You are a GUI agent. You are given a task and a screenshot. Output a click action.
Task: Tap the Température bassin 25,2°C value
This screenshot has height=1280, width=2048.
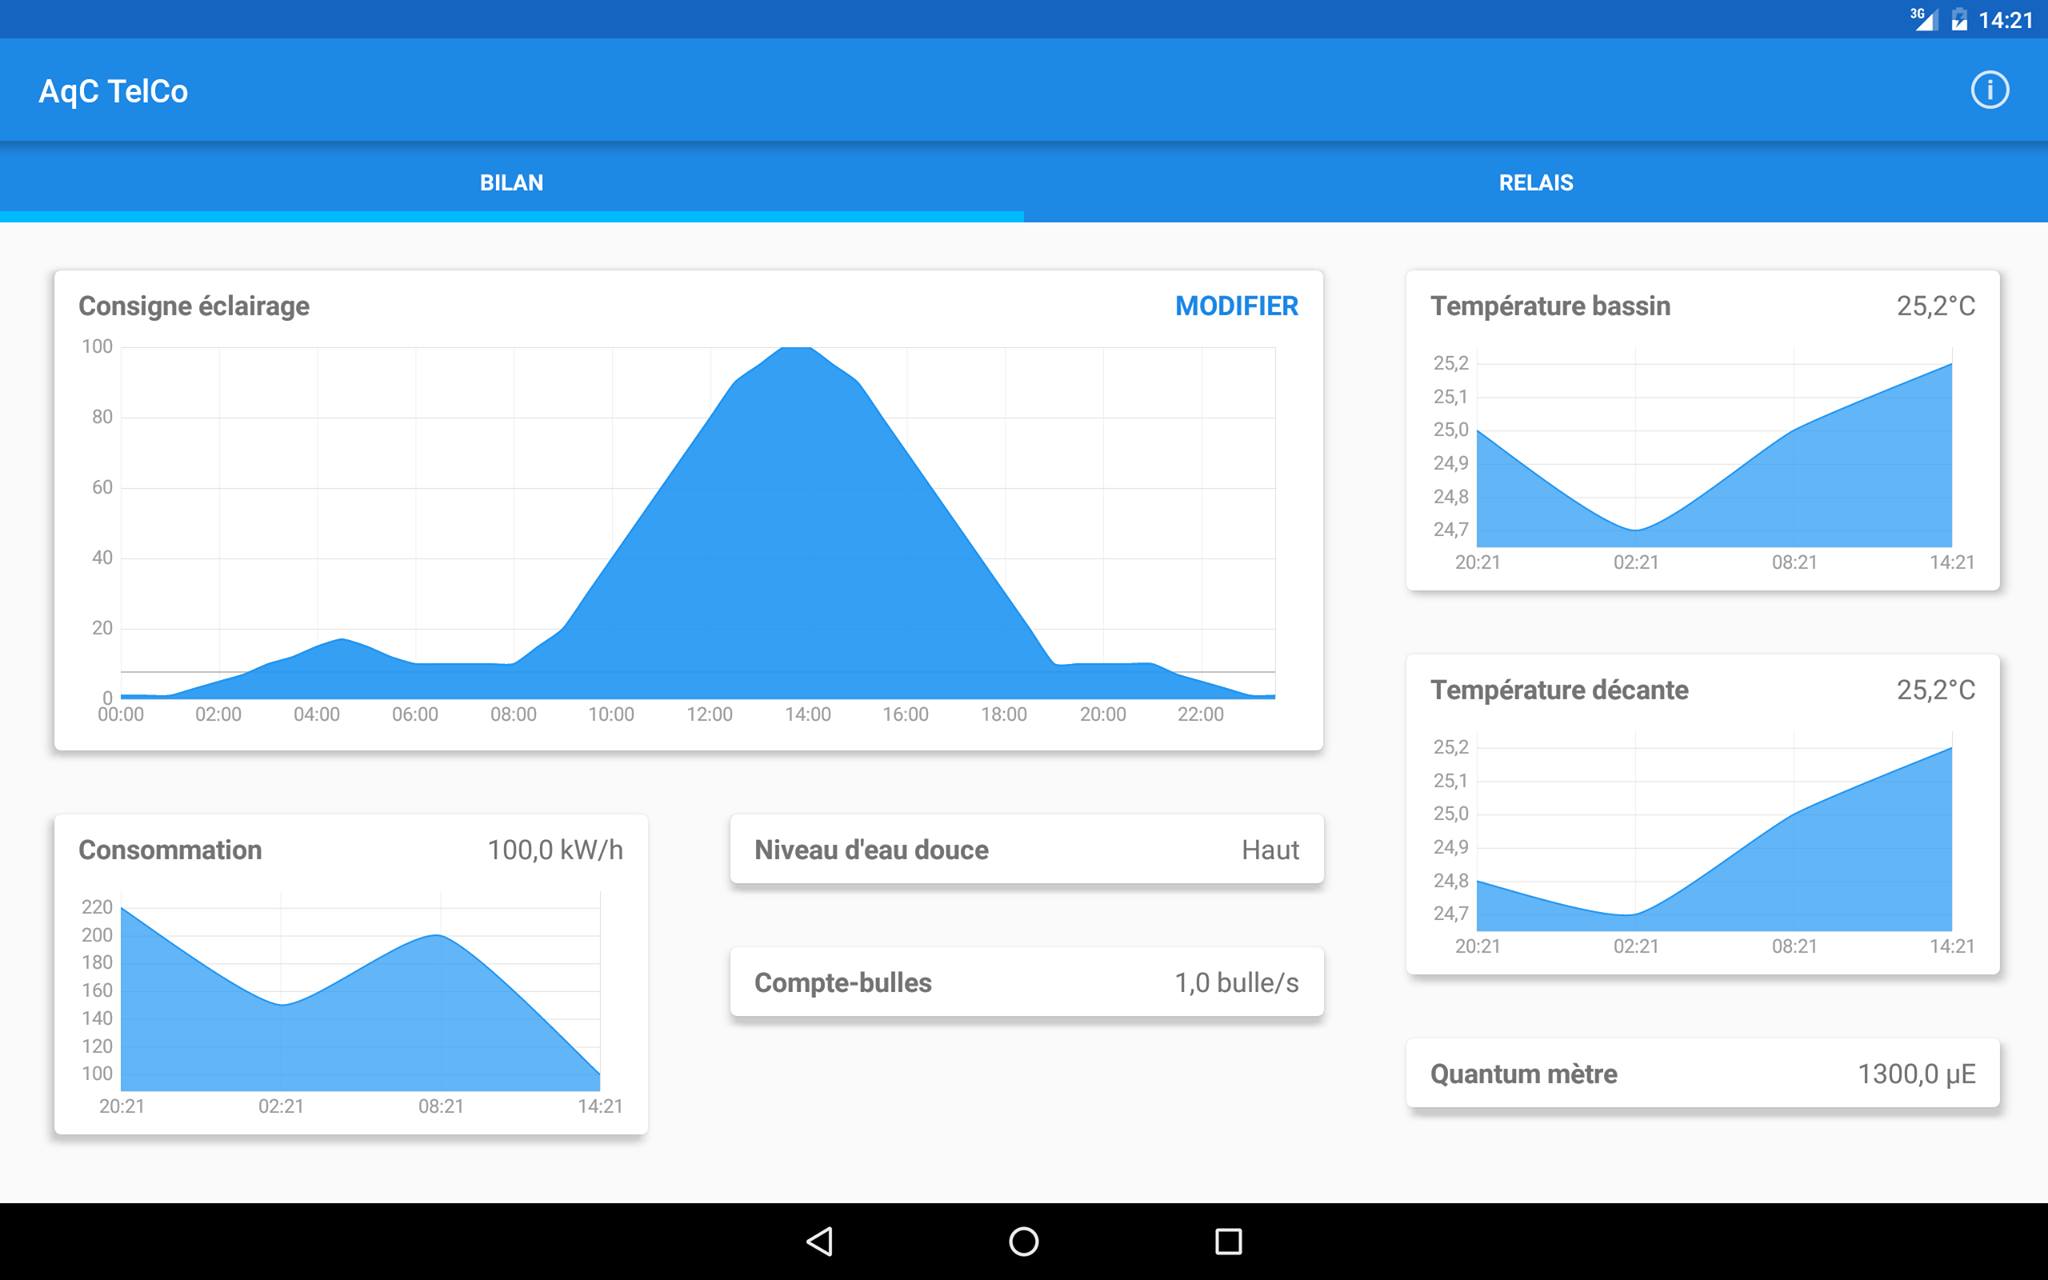[x=1935, y=306]
